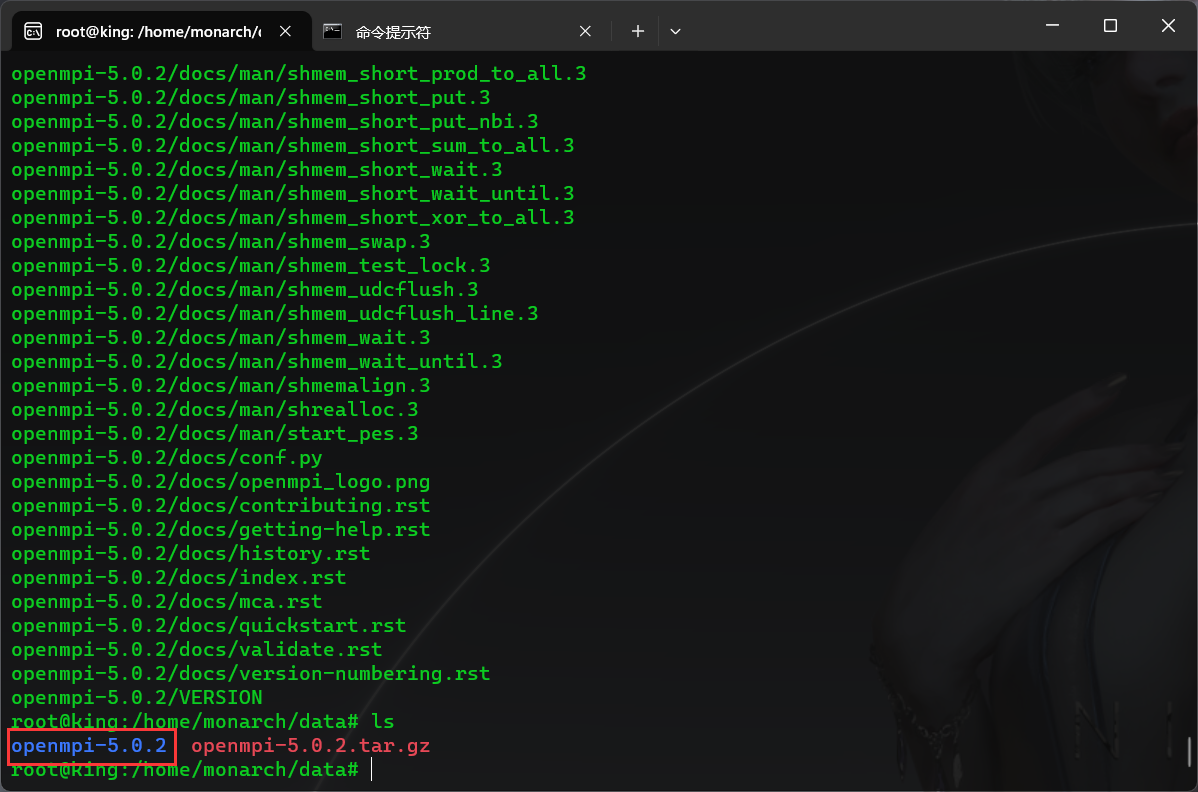The height and width of the screenshot is (792, 1198).
Task: Click the prompt line containing the ls command
Action: pos(202,722)
